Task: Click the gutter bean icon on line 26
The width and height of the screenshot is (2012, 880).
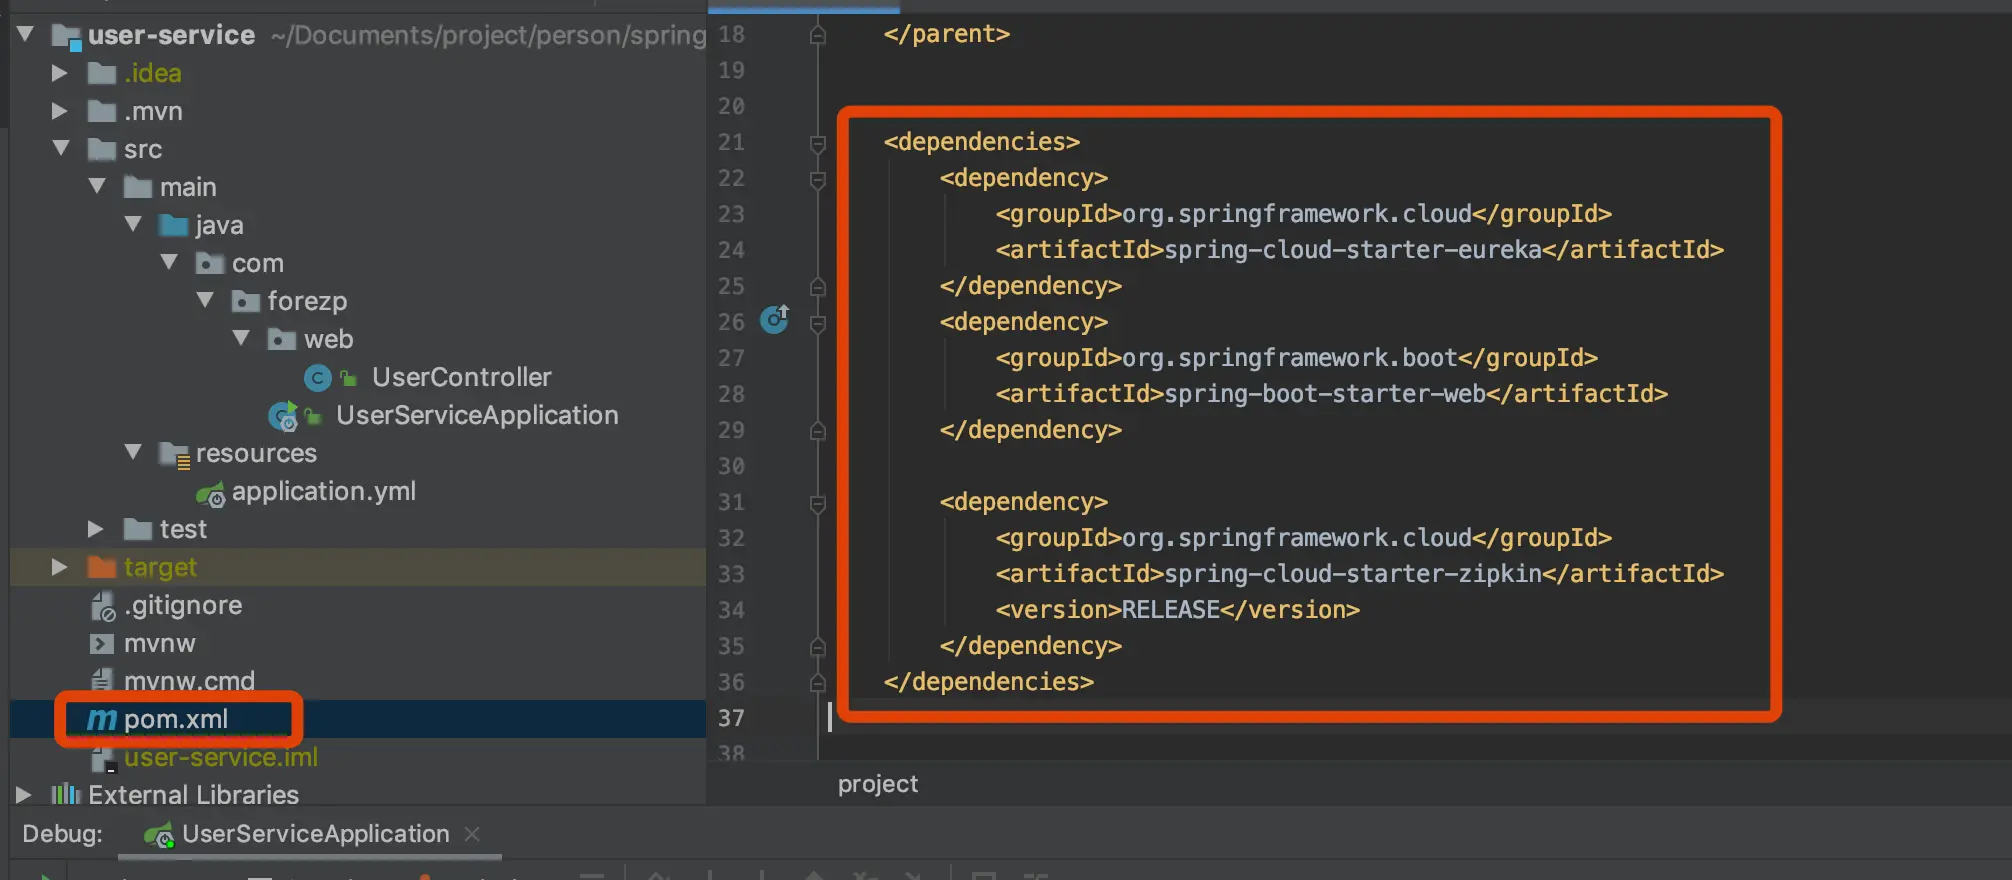Action: tap(775, 319)
